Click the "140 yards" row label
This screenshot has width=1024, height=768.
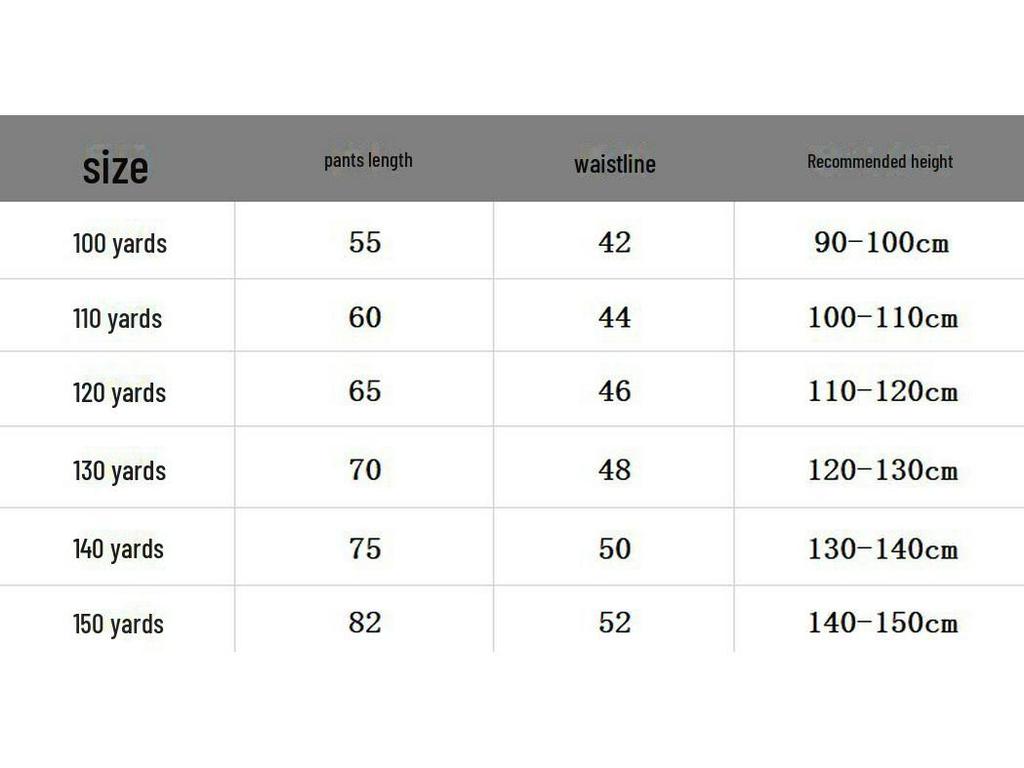click(118, 549)
